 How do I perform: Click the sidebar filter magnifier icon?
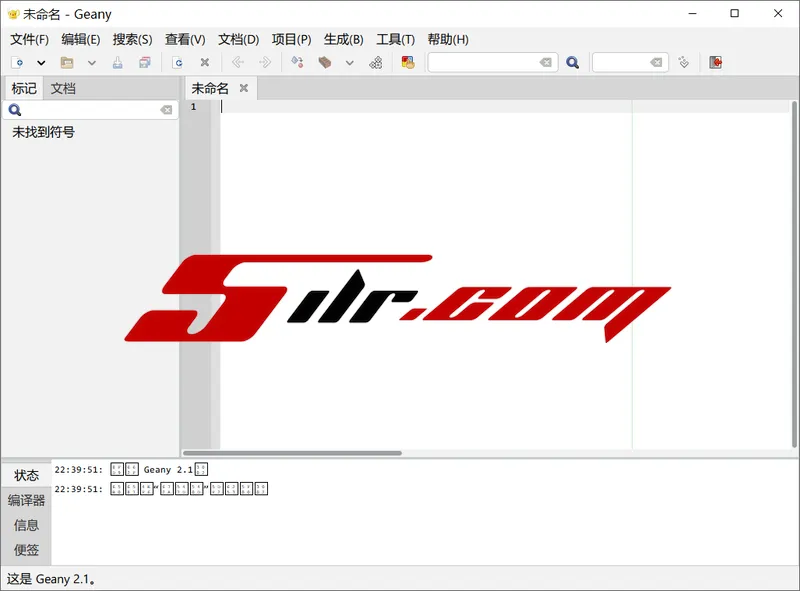pos(15,110)
